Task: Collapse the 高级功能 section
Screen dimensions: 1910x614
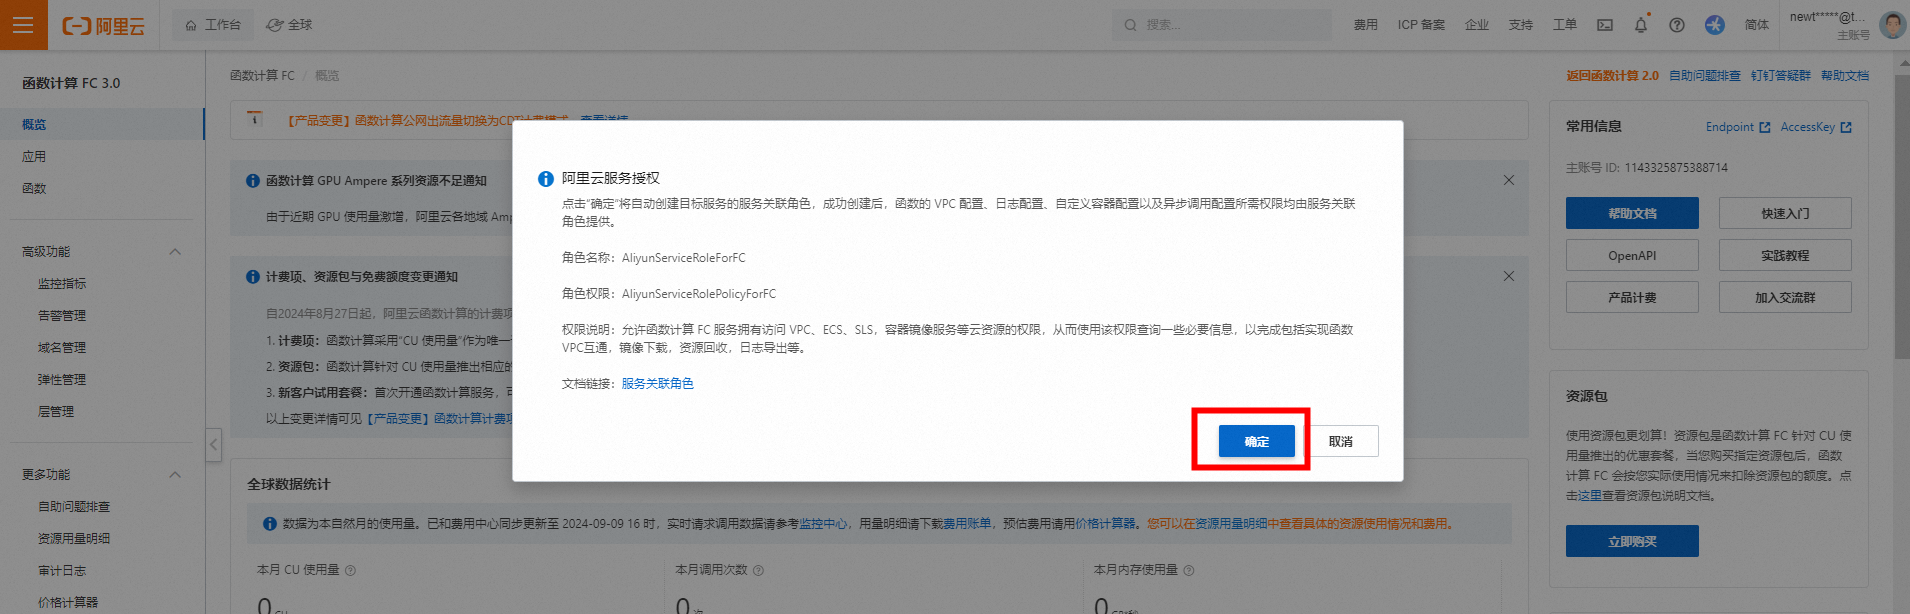Action: click(175, 252)
